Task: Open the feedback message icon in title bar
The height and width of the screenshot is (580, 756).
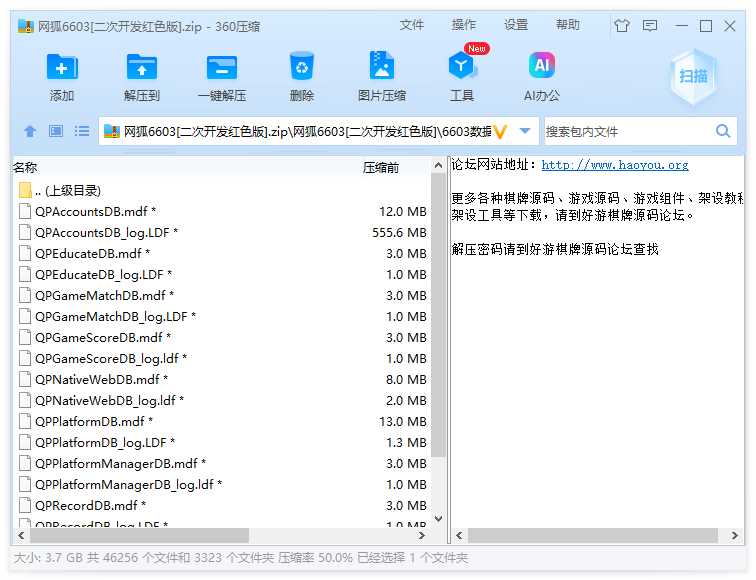Action: click(x=650, y=25)
